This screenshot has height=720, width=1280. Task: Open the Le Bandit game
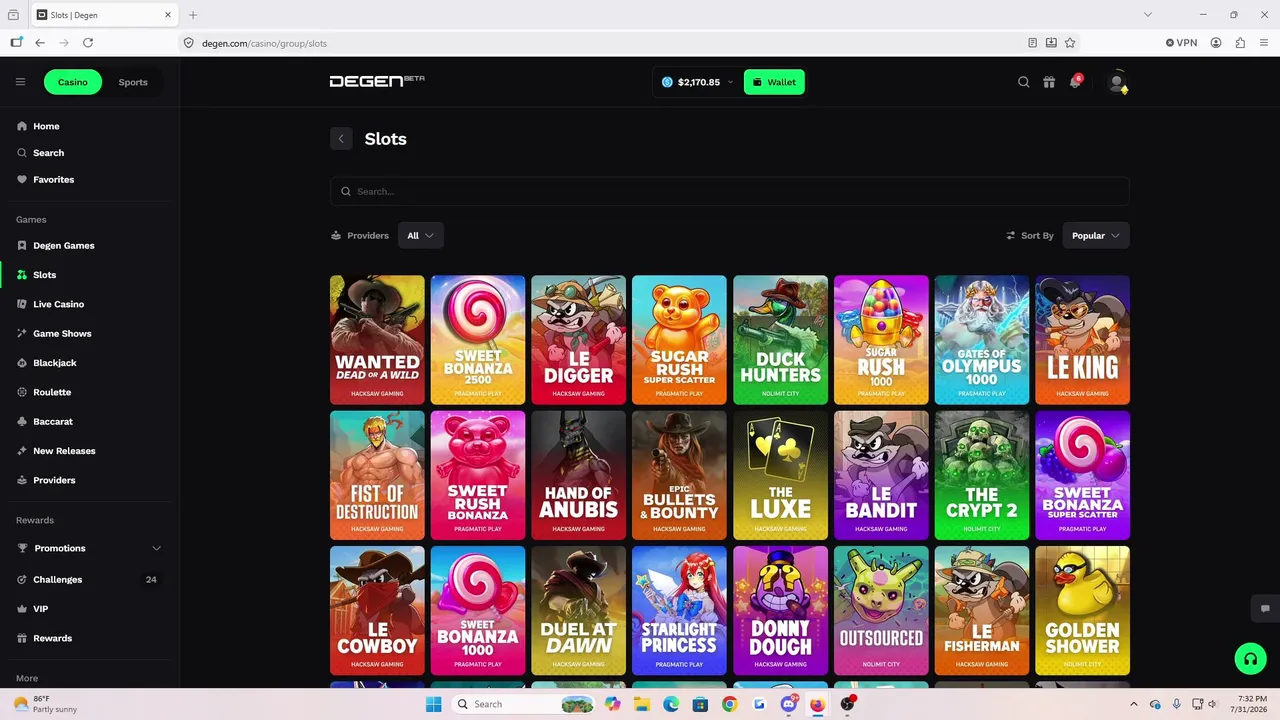pyautogui.click(x=881, y=475)
